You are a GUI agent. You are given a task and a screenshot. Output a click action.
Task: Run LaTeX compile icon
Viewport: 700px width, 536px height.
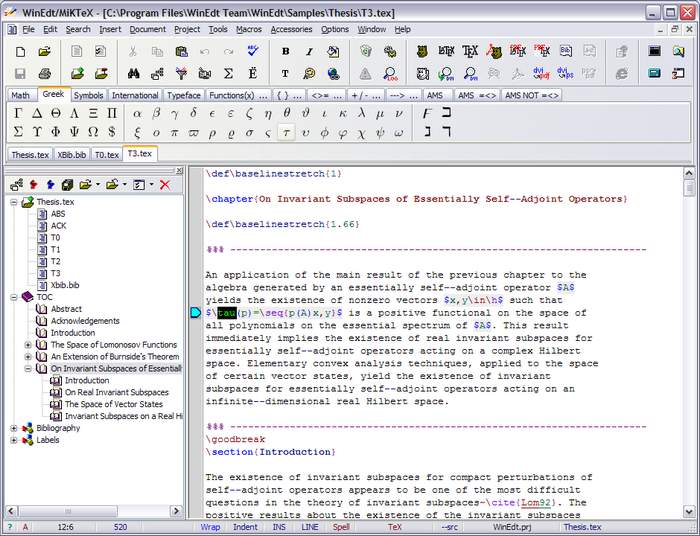446,51
